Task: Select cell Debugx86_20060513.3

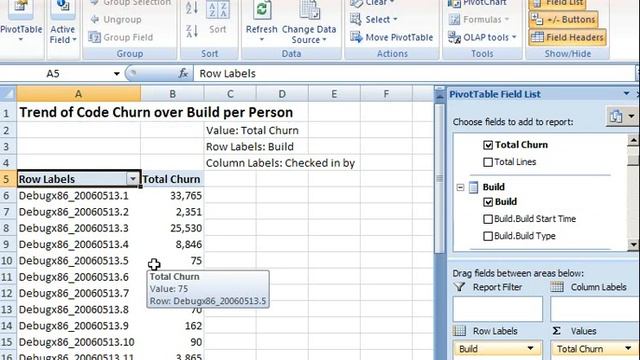Action: [x=78, y=228]
